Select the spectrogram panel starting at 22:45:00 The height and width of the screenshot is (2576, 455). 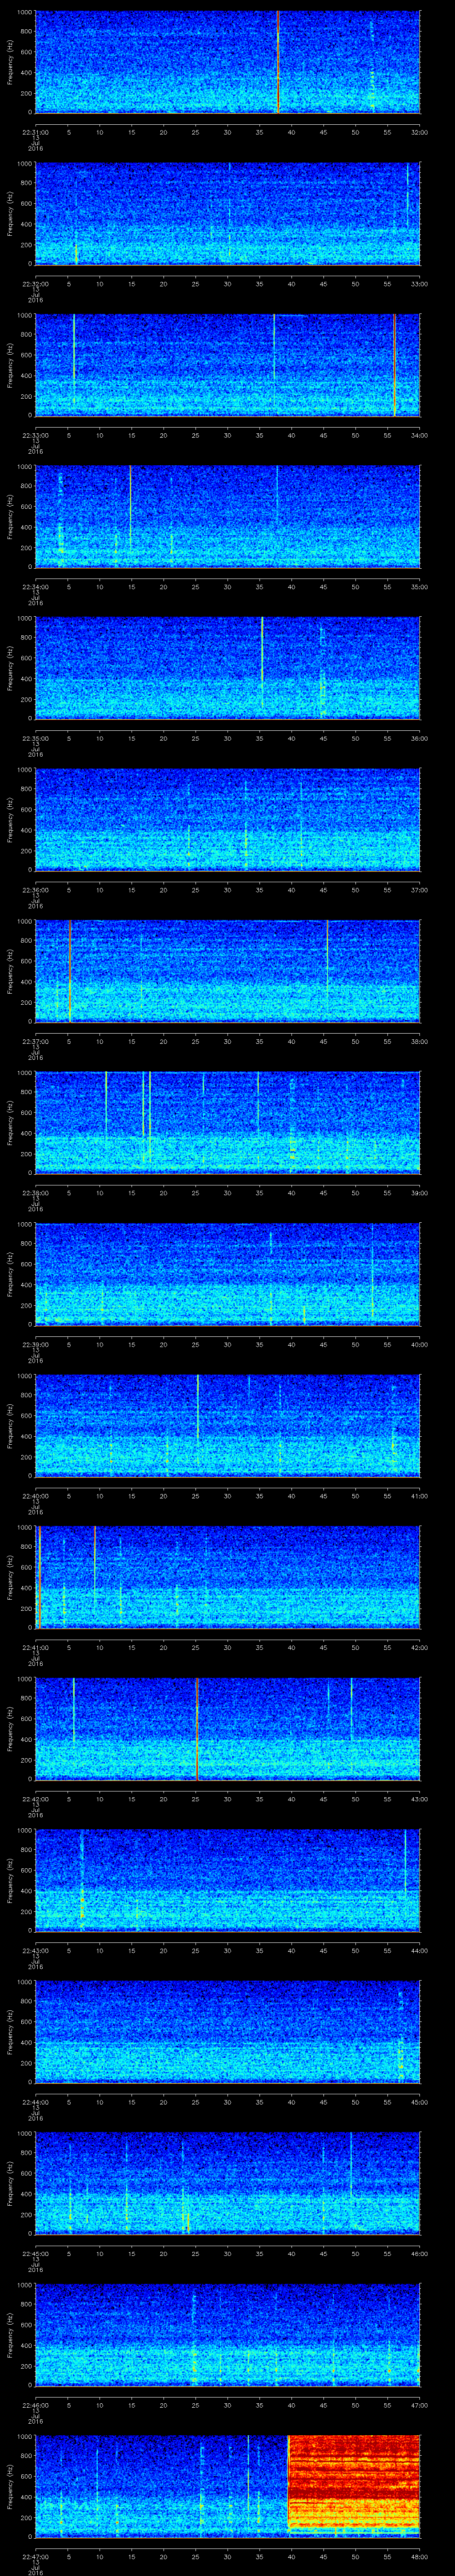coord(227,2183)
